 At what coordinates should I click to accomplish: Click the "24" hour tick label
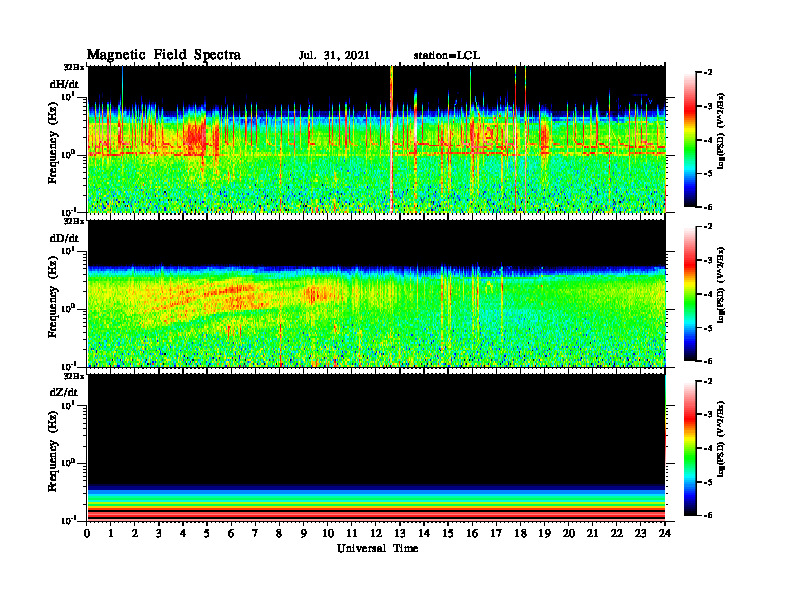point(665,533)
